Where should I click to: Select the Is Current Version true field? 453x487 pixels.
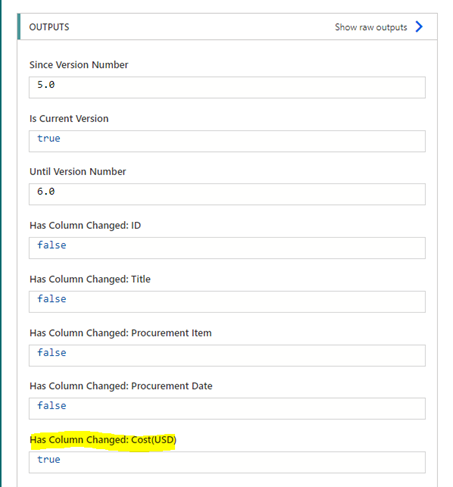pos(227,141)
